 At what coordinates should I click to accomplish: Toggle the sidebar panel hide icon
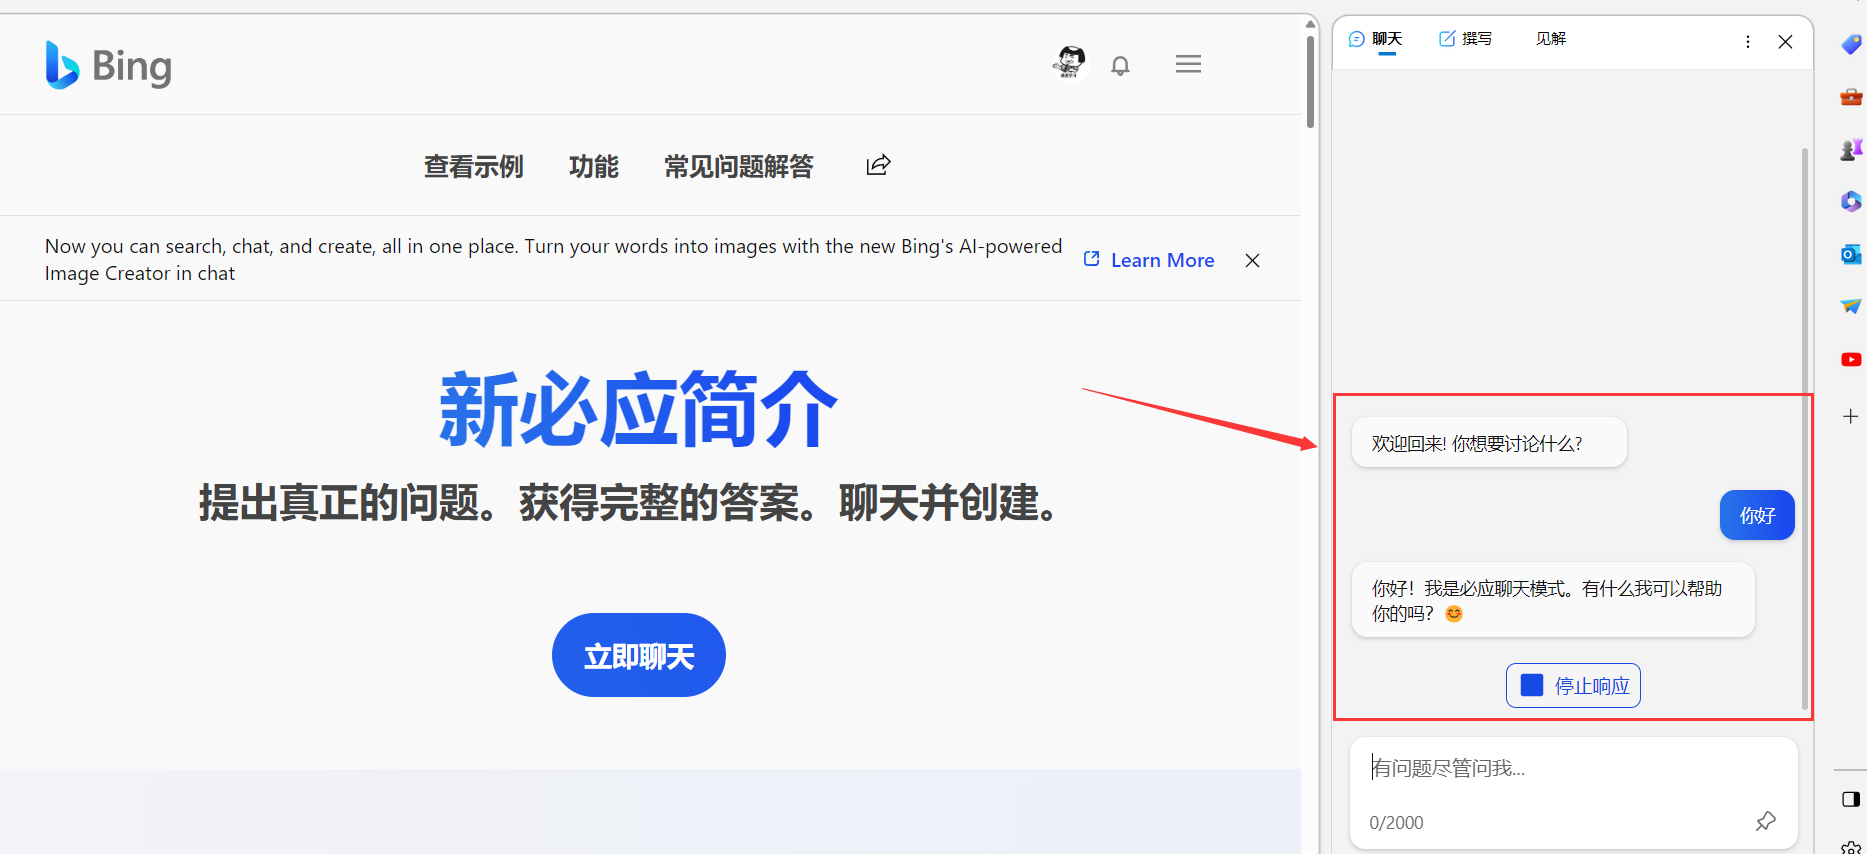pos(1851,799)
